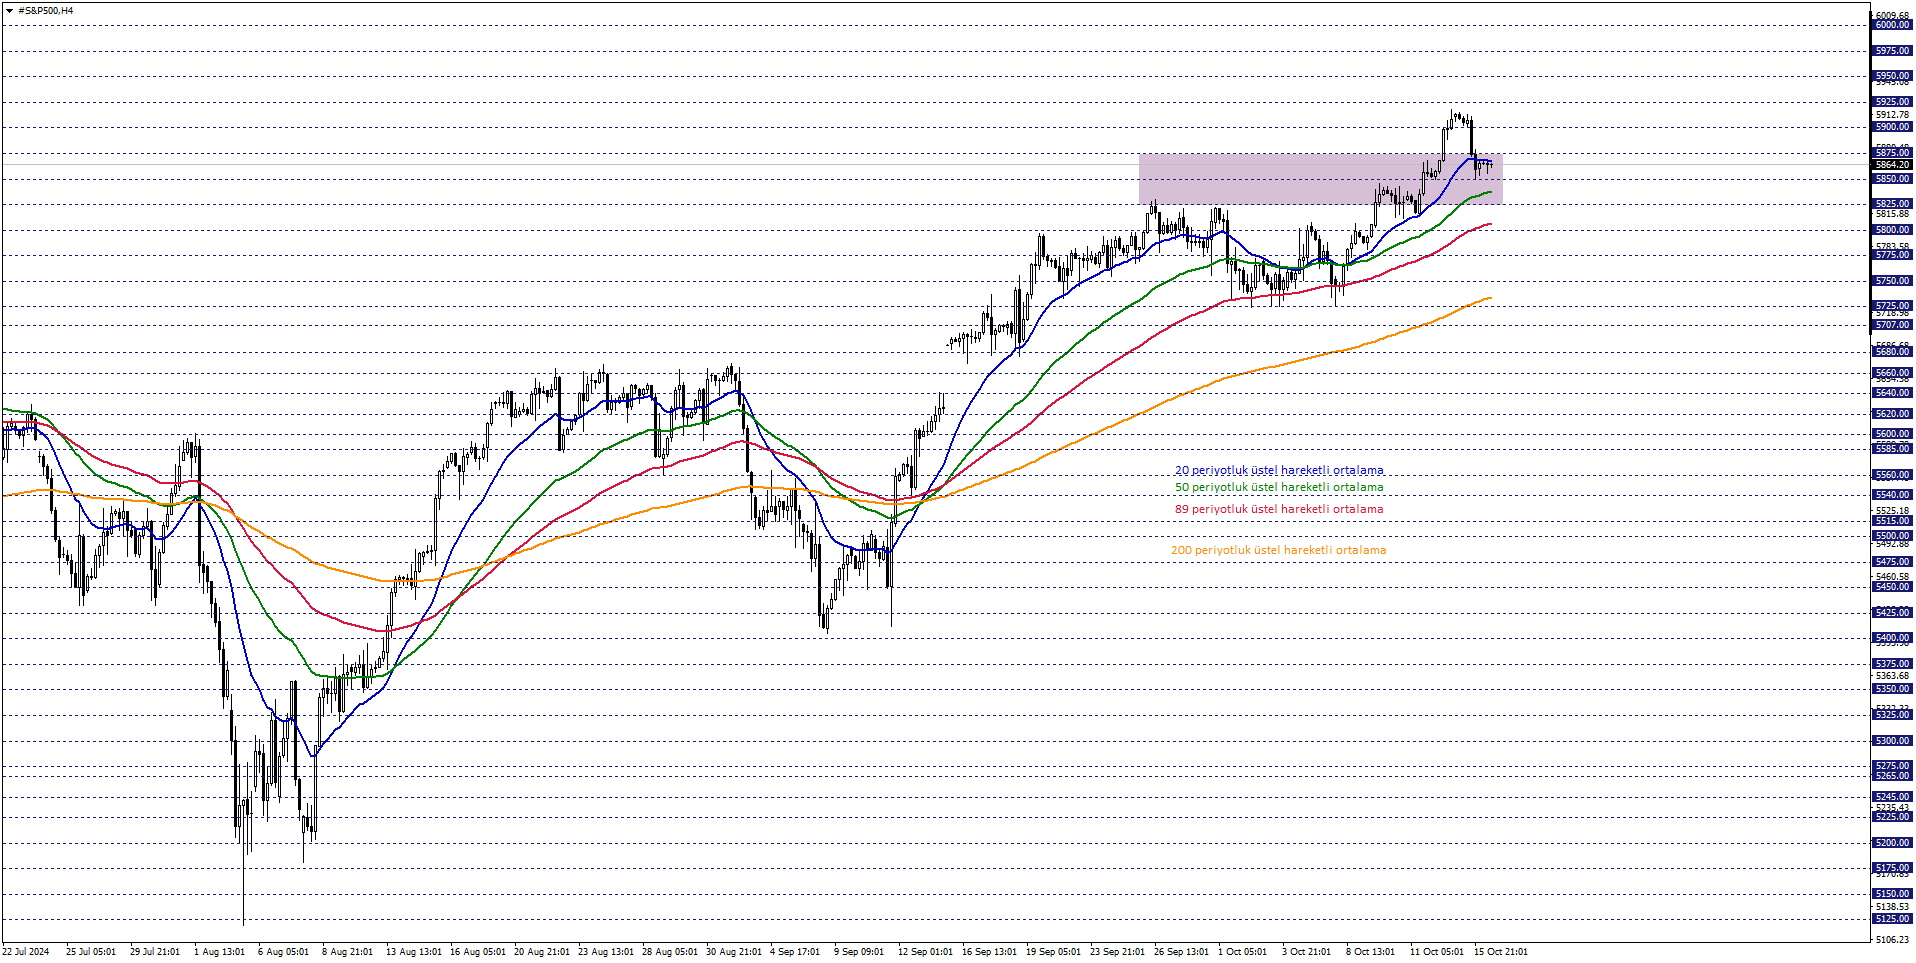Click the '30 Aug 21:01' time label
1916x963 pixels.
734,952
